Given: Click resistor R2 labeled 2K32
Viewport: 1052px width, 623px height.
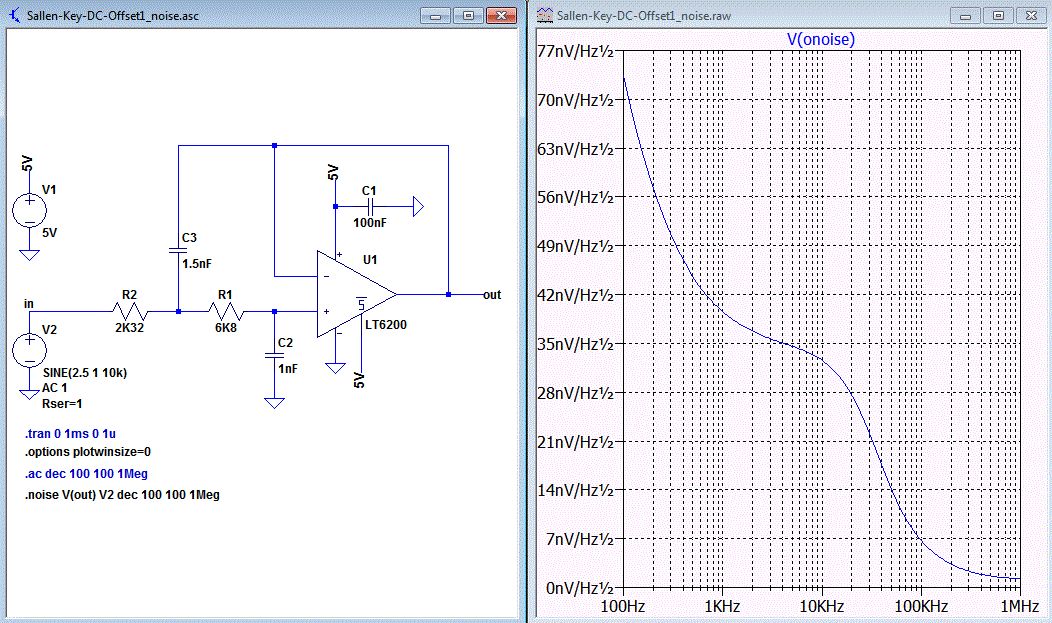Looking at the screenshot, I should tap(129, 312).
